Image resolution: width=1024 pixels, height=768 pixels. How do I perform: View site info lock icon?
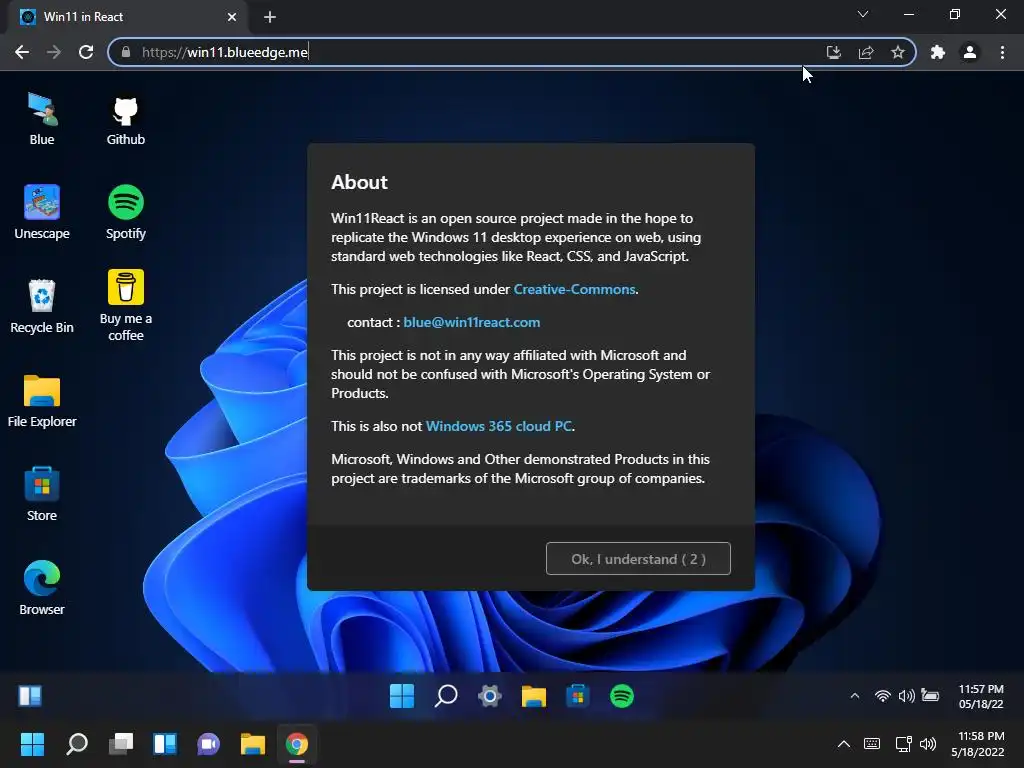[x=125, y=52]
